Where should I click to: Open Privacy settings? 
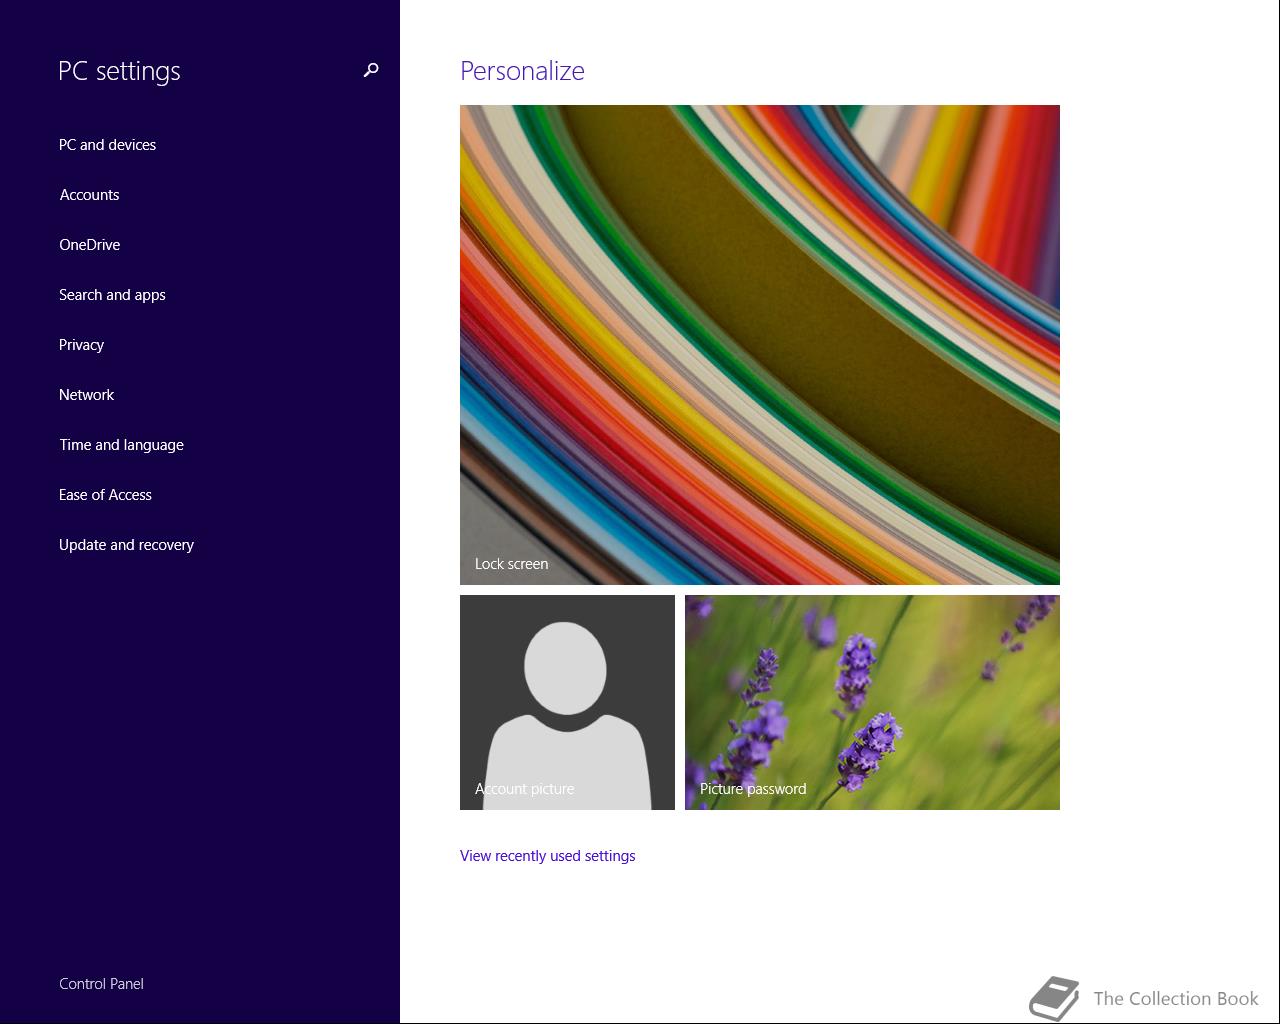click(81, 345)
